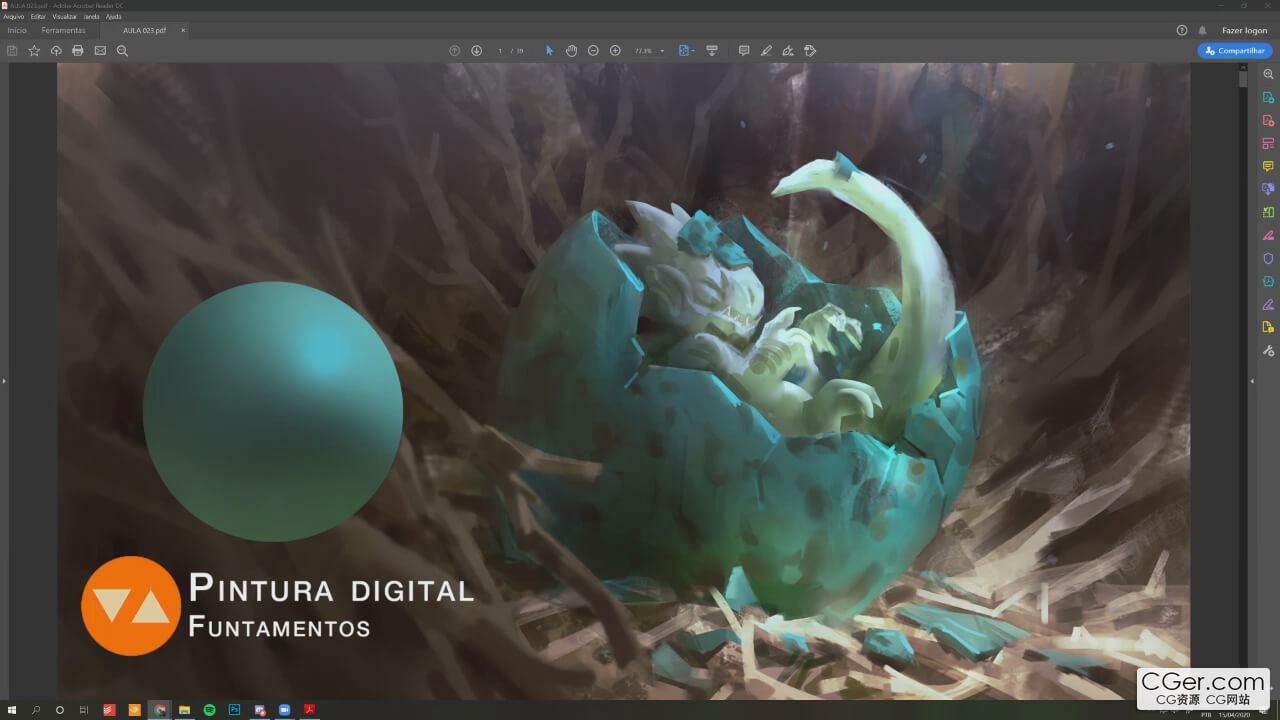Open Windows taskbar search

[36, 710]
